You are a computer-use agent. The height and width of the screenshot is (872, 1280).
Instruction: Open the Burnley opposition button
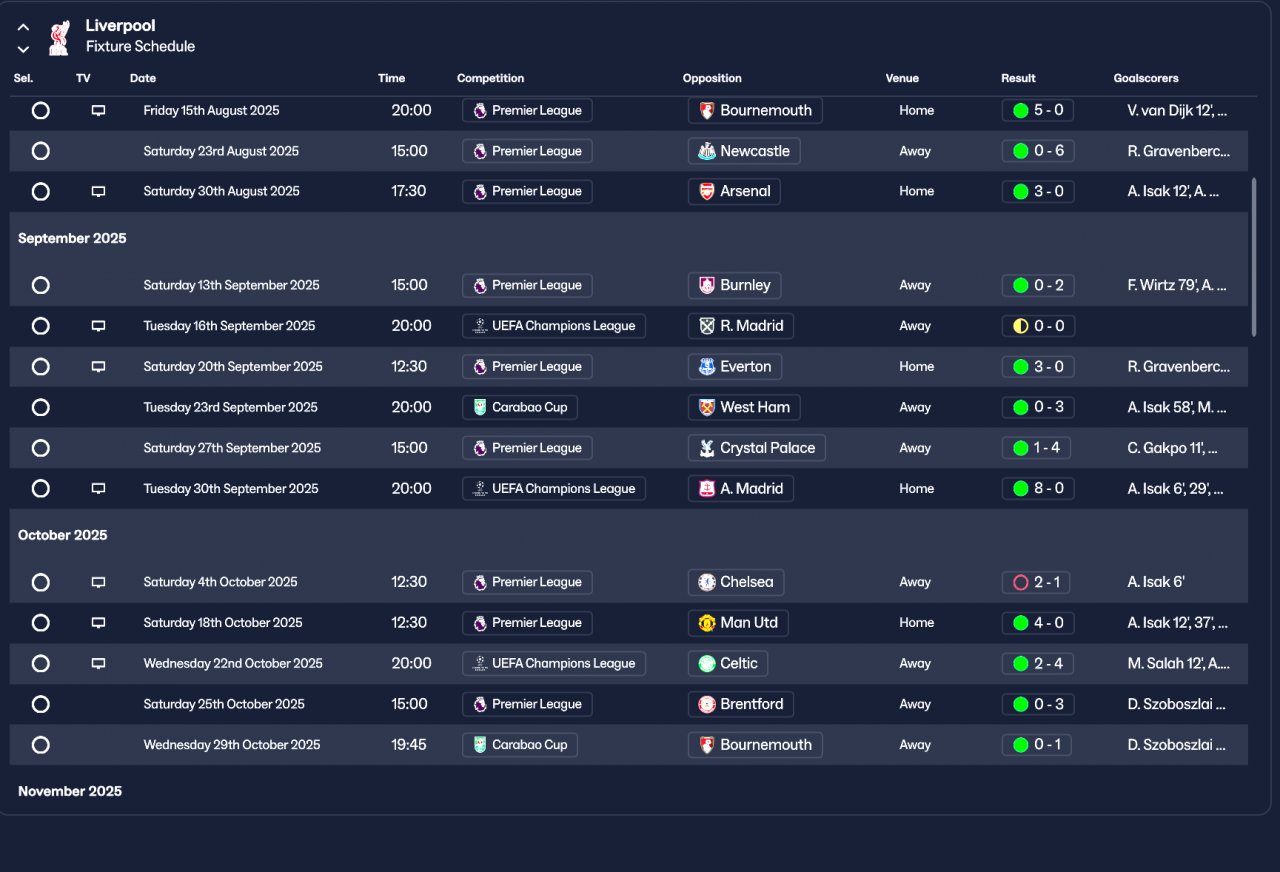point(735,285)
